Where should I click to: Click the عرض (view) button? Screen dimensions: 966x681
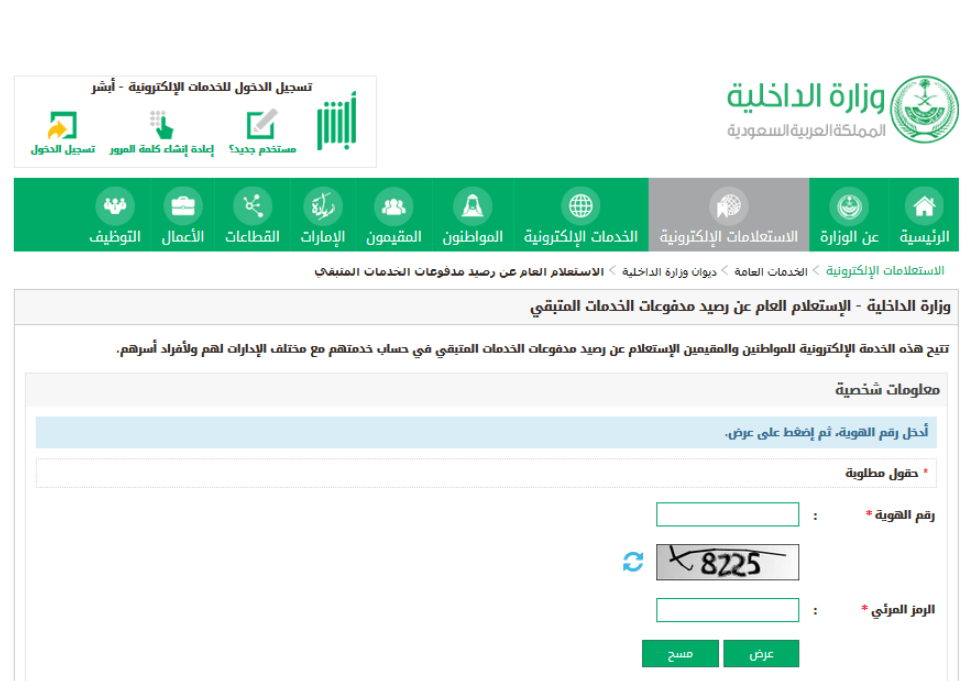click(761, 653)
